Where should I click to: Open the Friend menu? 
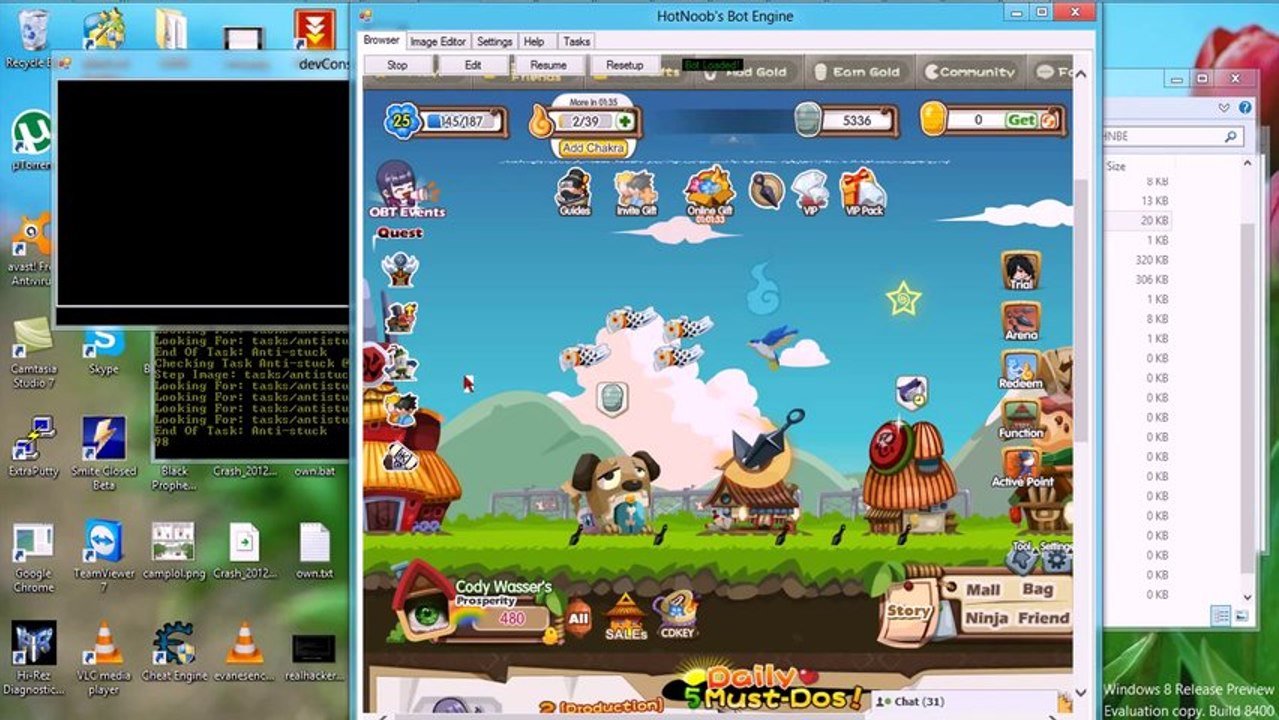pos(1044,619)
